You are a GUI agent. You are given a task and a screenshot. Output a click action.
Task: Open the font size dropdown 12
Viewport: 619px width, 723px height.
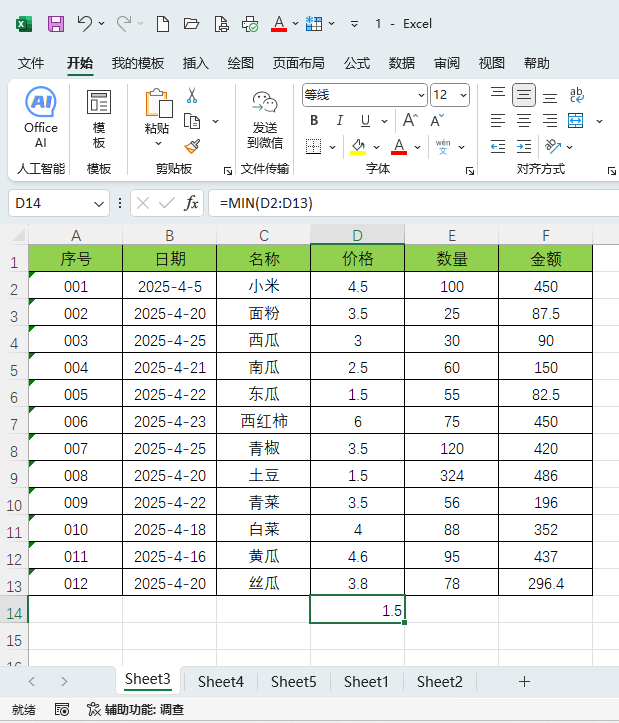click(x=463, y=95)
